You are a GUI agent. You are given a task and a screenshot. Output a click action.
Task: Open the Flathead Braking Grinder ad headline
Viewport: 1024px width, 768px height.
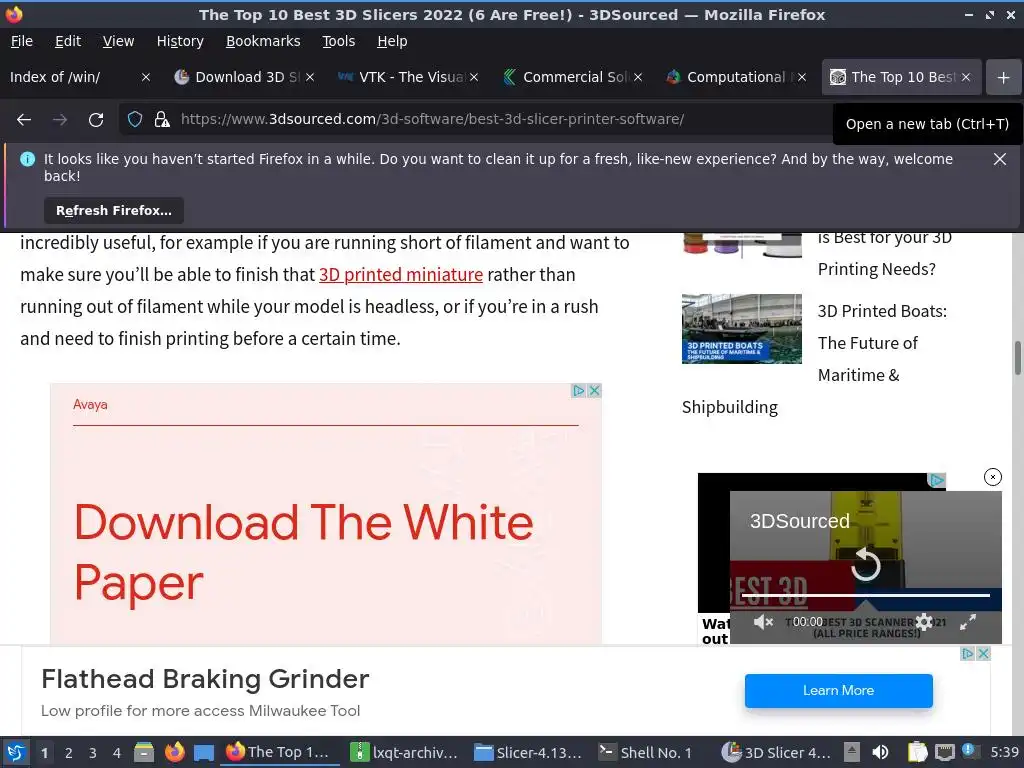click(x=205, y=679)
